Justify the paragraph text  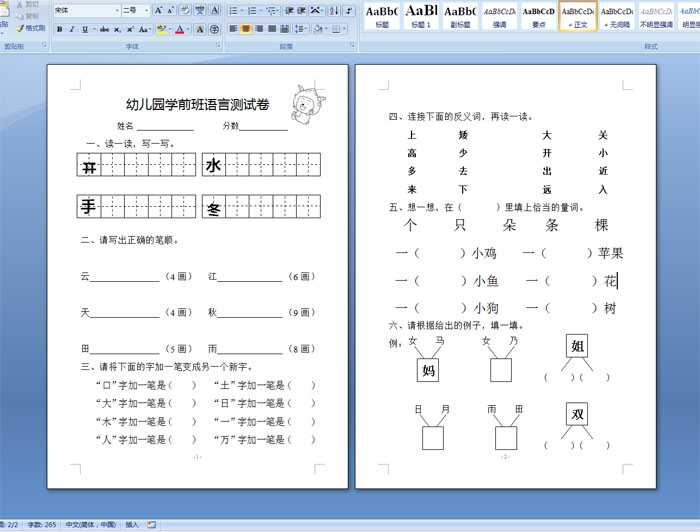click(x=272, y=29)
